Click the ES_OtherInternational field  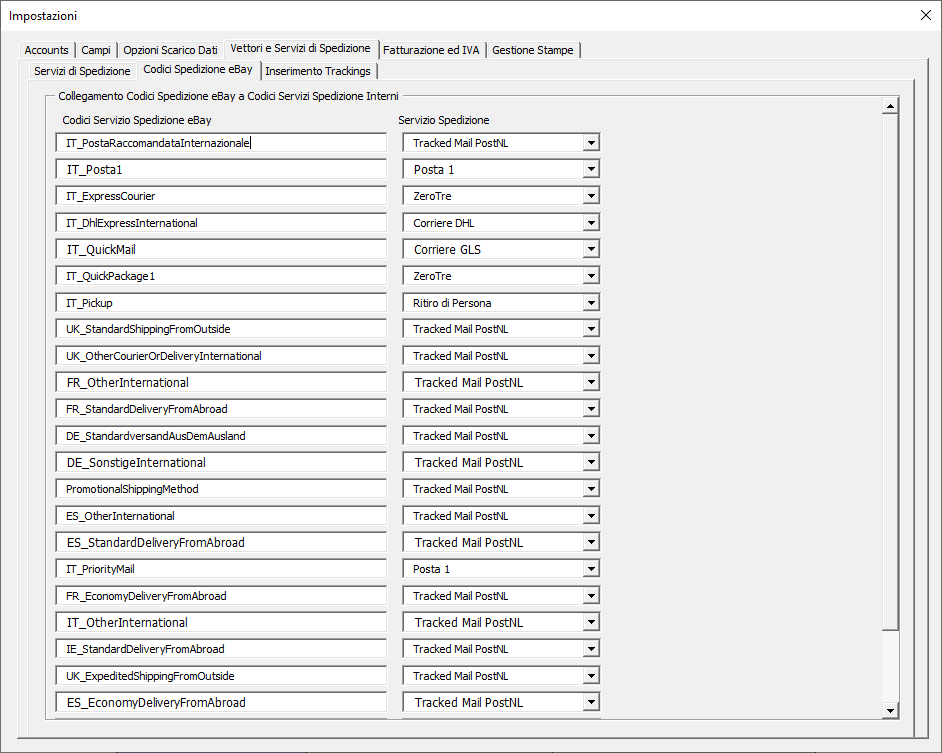click(x=221, y=516)
